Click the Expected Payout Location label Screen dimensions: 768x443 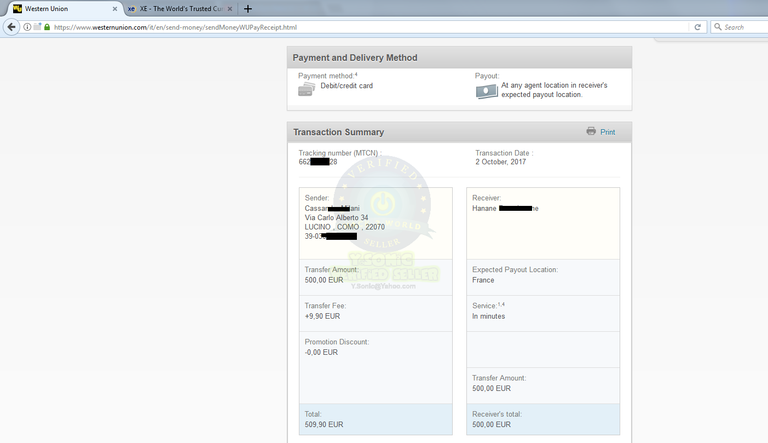coord(515,270)
